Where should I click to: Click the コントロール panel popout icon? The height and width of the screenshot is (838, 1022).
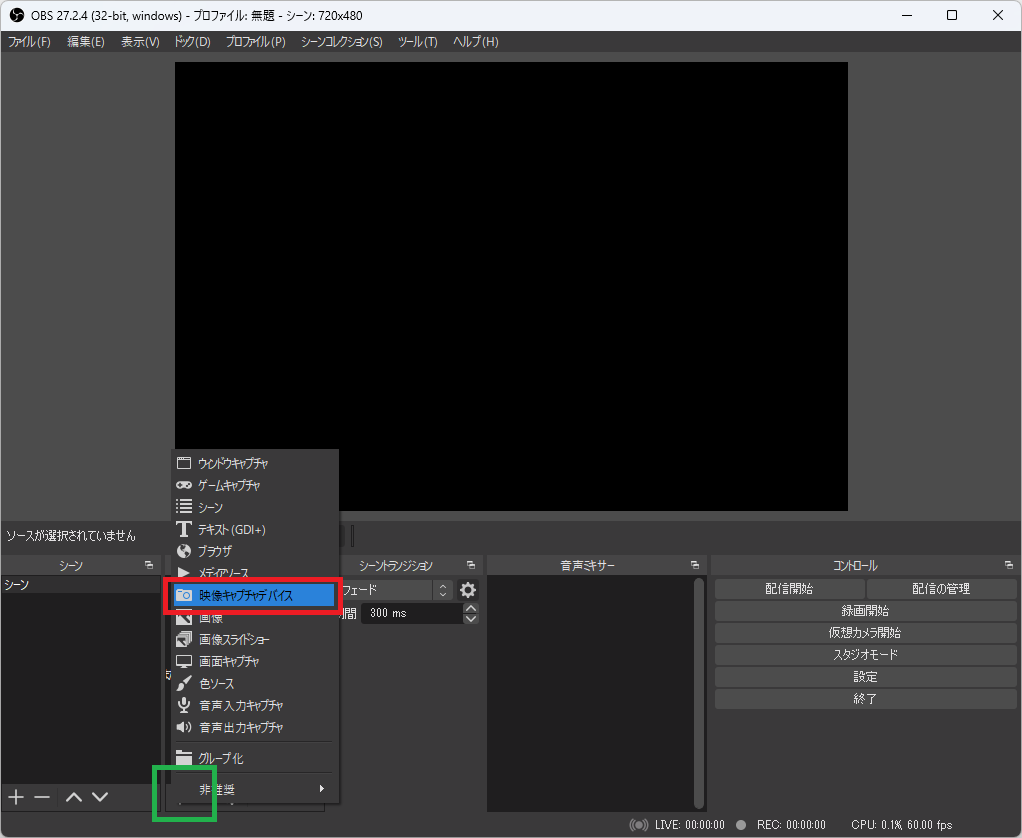coord(1008,564)
